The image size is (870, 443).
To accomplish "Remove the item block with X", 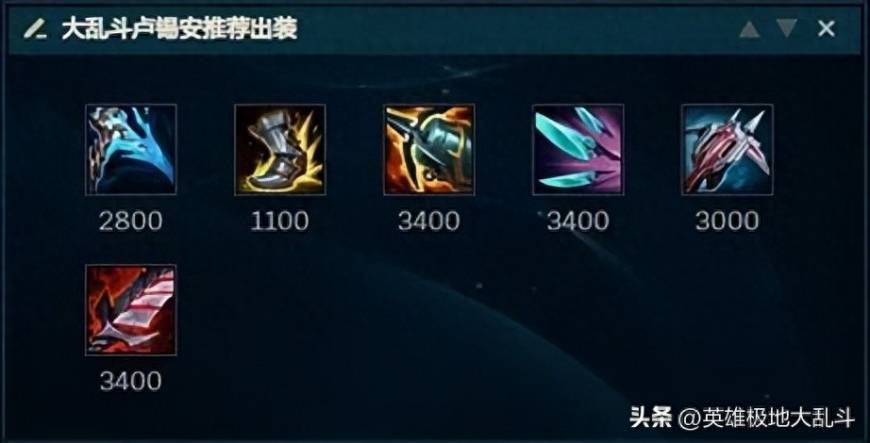I will point(826,28).
